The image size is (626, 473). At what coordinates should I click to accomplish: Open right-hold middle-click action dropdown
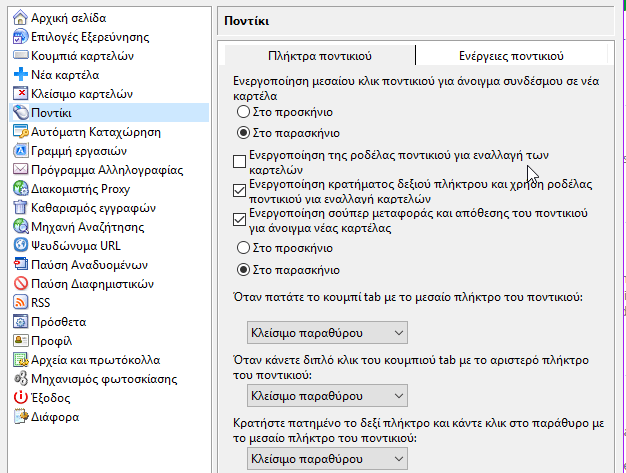click(x=327, y=459)
